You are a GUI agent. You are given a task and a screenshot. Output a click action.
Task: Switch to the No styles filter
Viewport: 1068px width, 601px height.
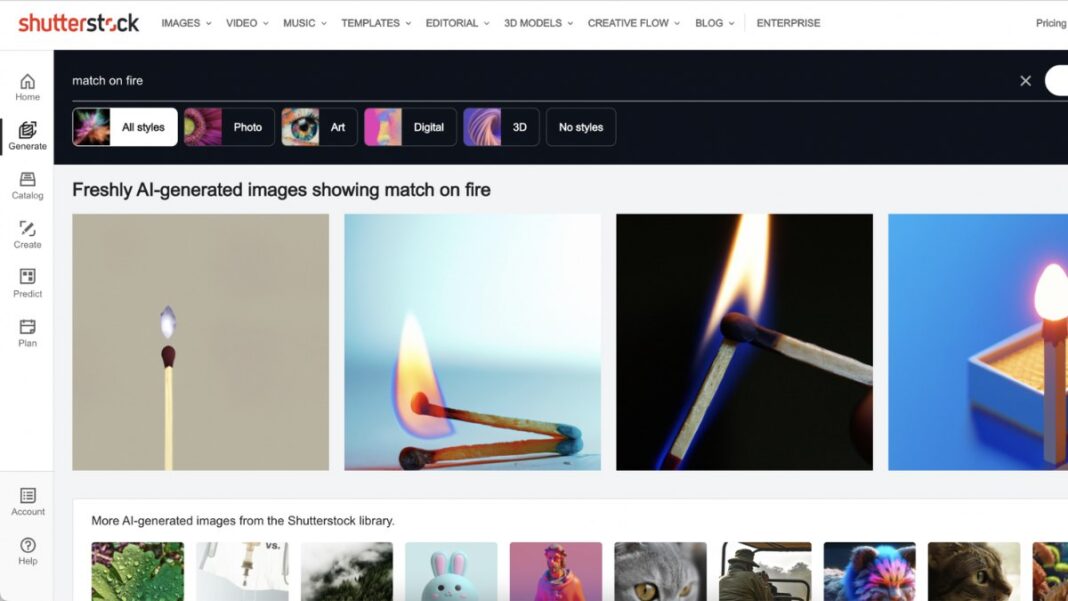[x=581, y=127]
